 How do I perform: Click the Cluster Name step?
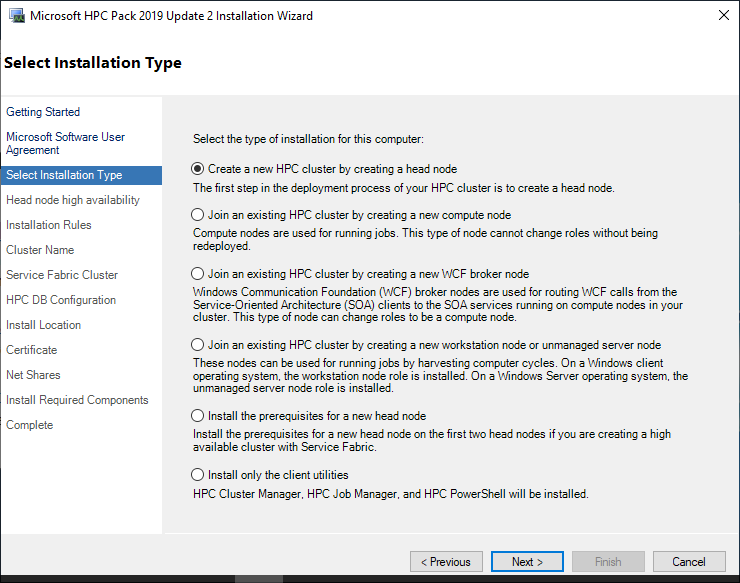pos(40,250)
